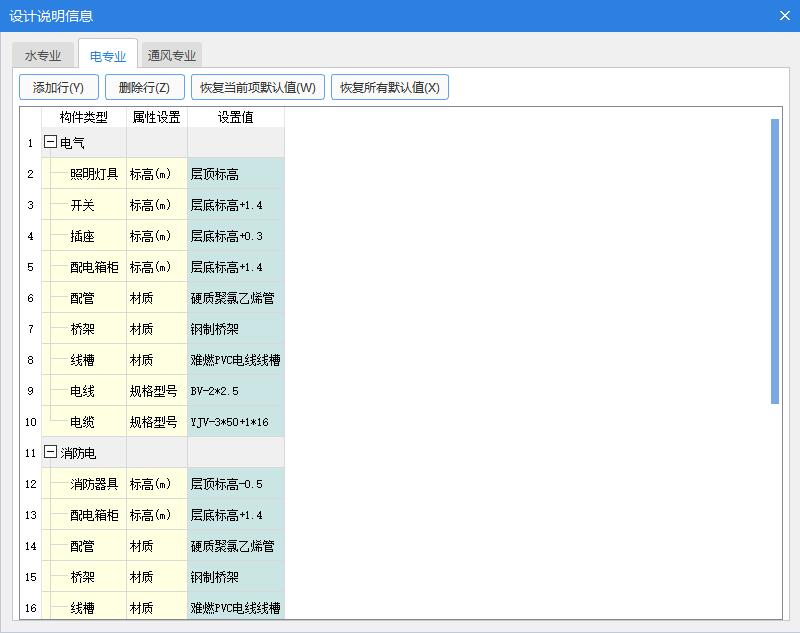Collapse the 电气 group
Viewport: 800px width, 633px height.
click(x=50, y=143)
